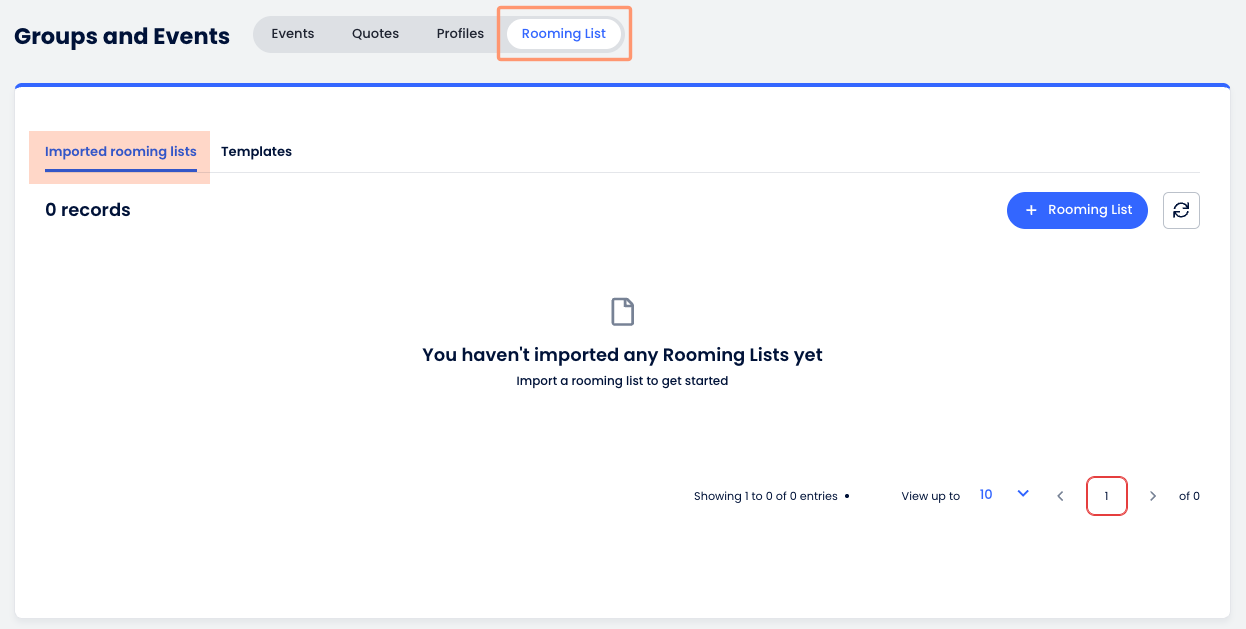1246x629 pixels.
Task: Open the page size value 10
Action: point(986,495)
